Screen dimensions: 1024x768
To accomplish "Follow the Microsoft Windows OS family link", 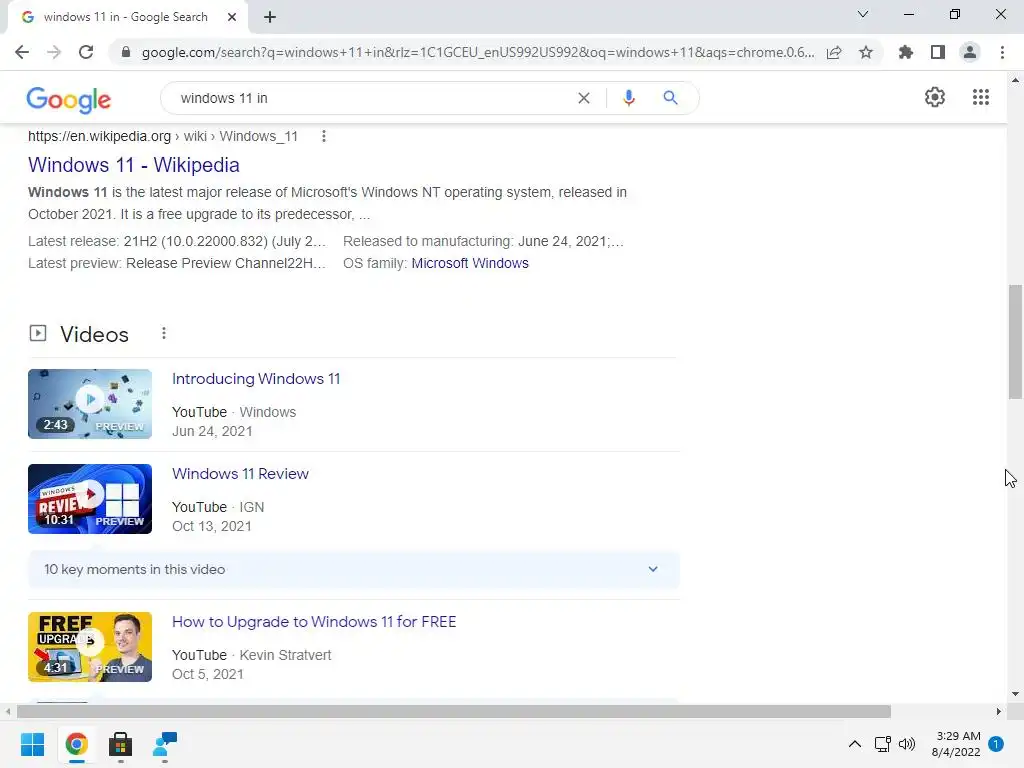I will coord(470,263).
